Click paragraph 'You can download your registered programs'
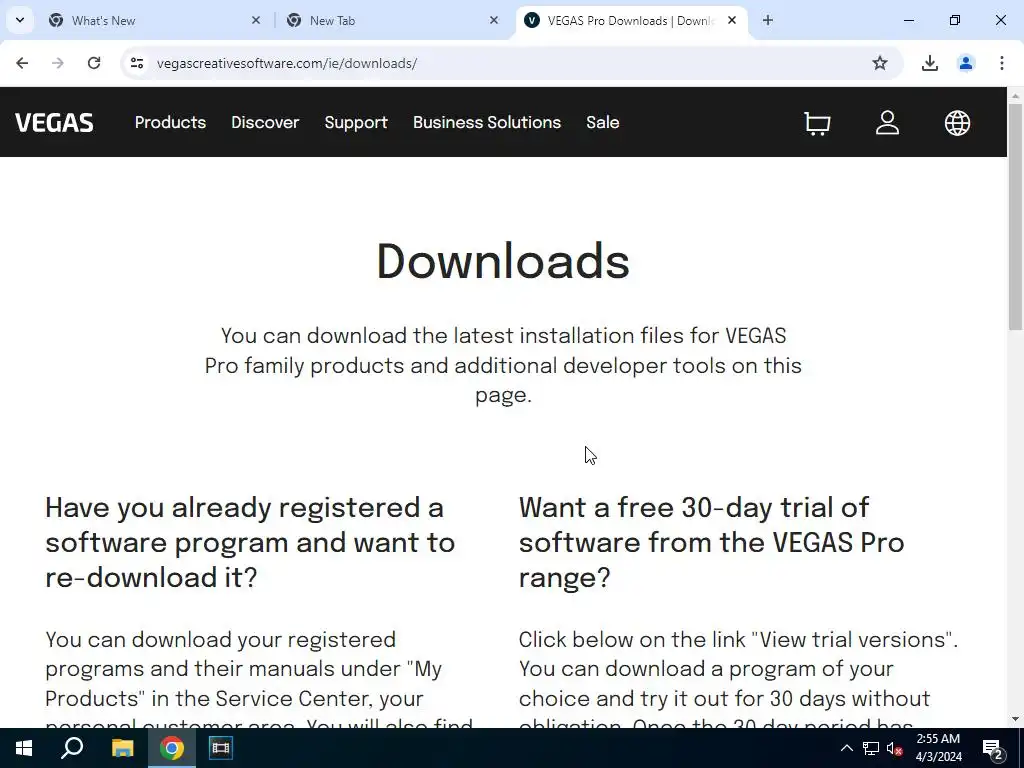This screenshot has width=1024, height=768. tap(259, 678)
